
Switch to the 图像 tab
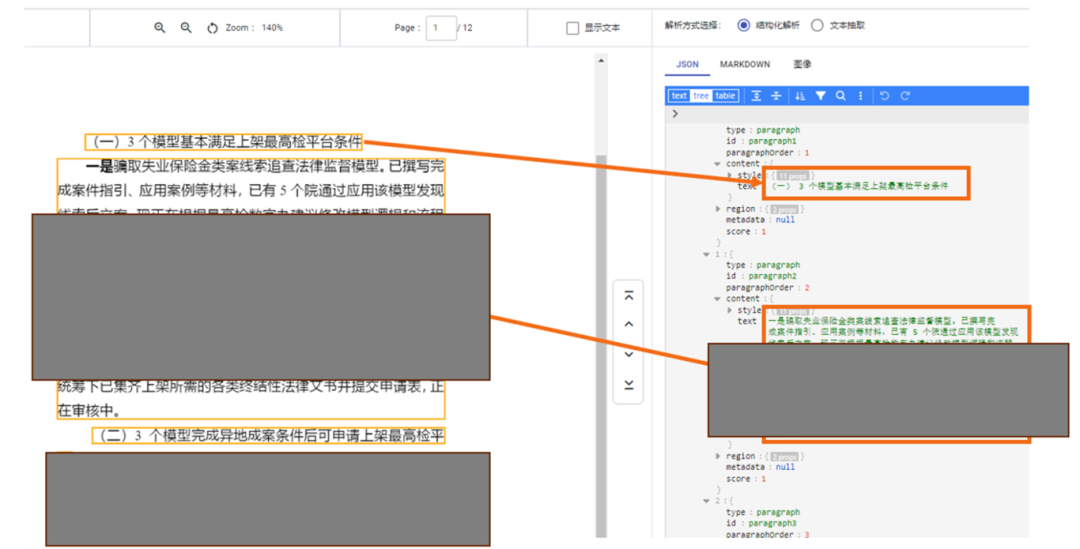tap(802, 64)
